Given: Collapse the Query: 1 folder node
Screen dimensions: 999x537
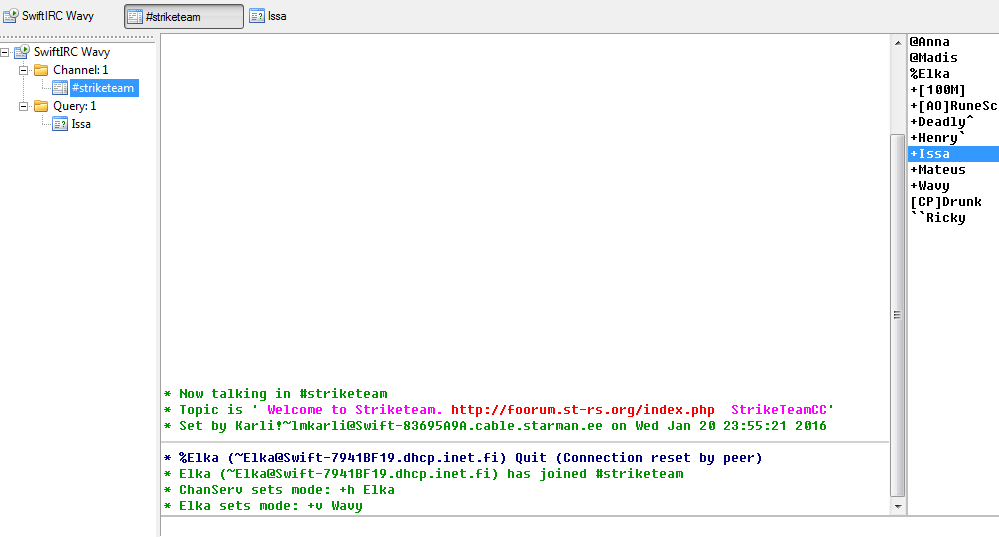Looking at the screenshot, I should [x=24, y=106].
